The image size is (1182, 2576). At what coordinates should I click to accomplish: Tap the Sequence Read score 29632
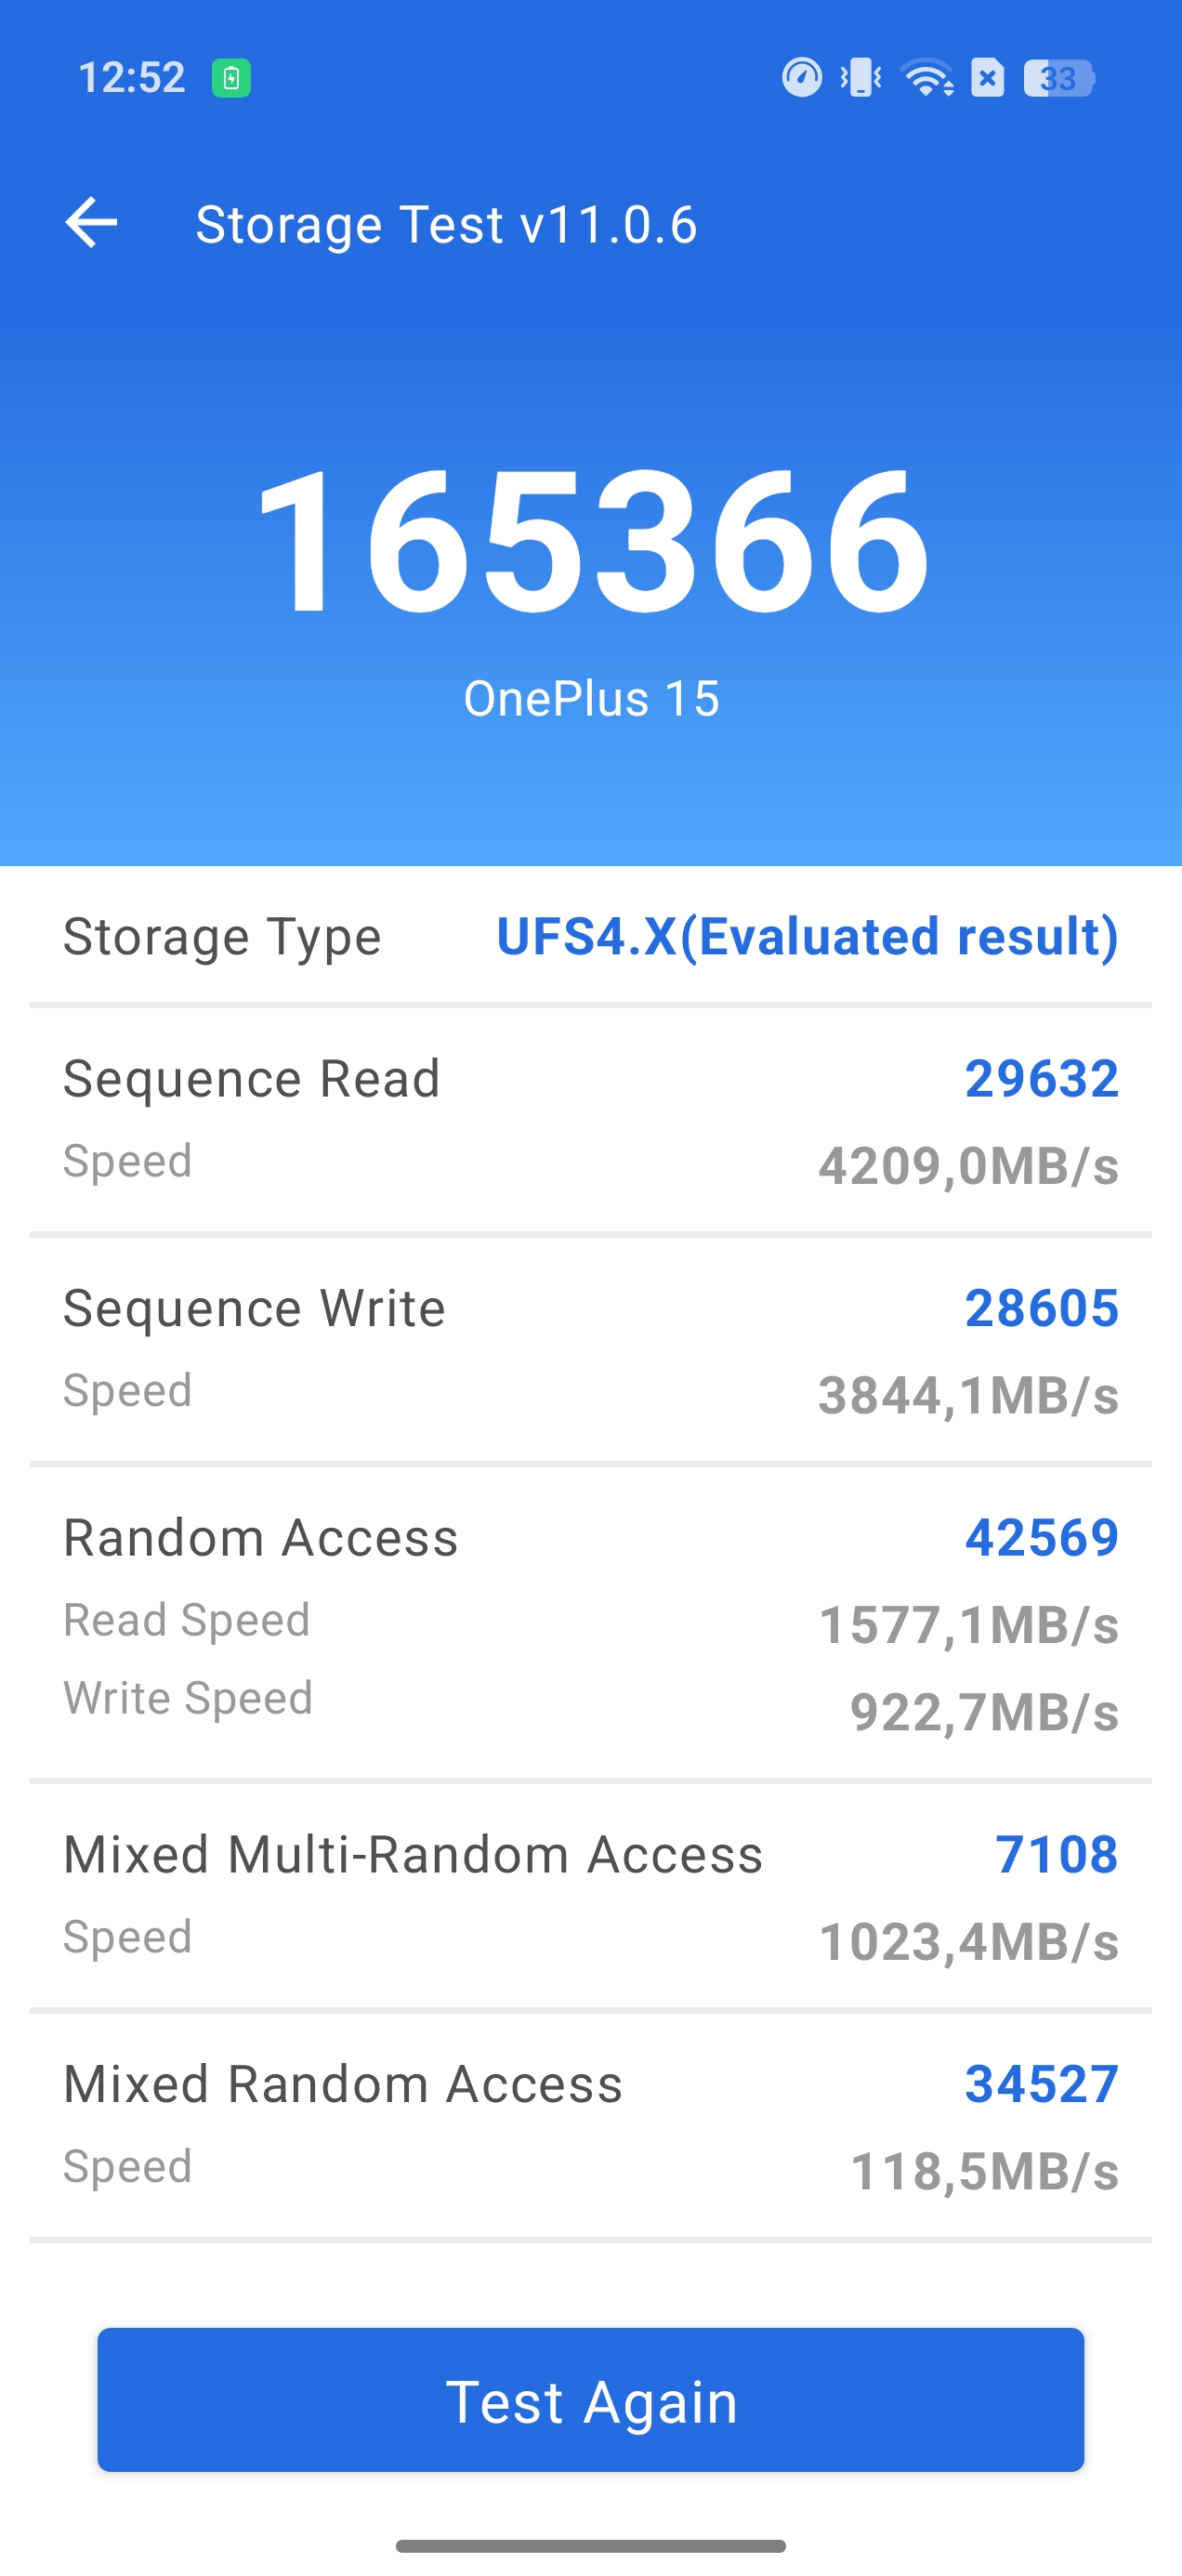[x=1041, y=1079]
